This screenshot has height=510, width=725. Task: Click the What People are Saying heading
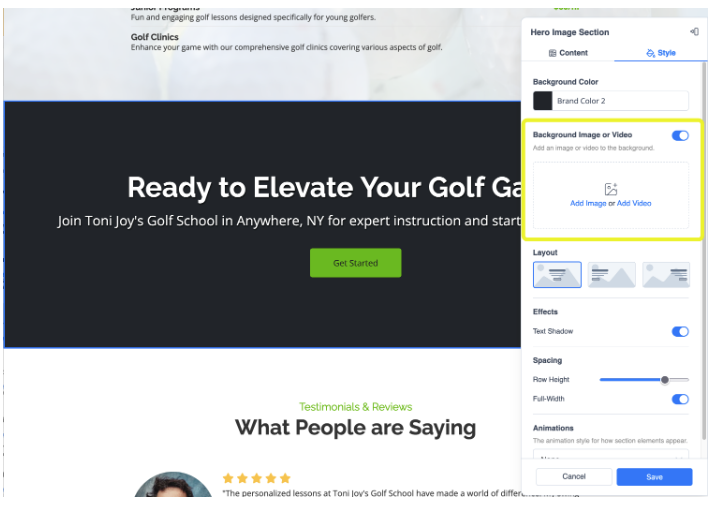[356, 428]
